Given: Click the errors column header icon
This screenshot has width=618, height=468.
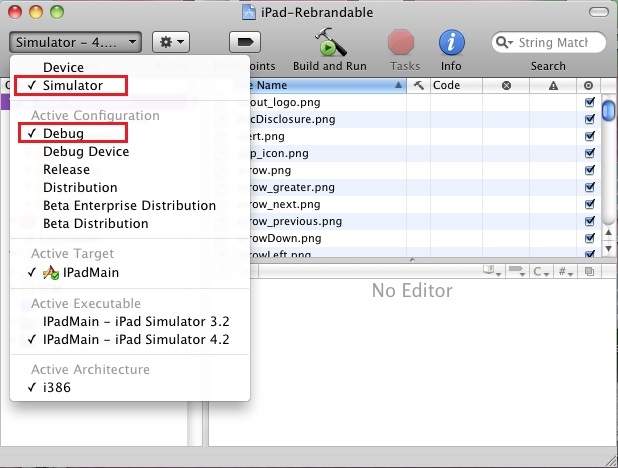Looking at the screenshot, I should point(506,86).
